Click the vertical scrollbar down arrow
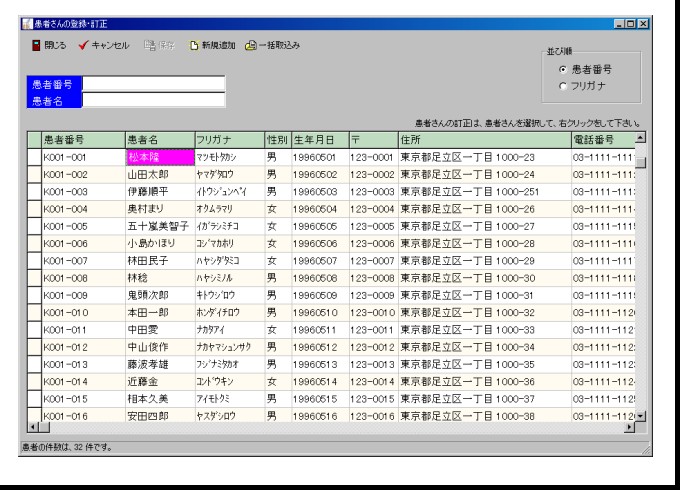 point(640,416)
